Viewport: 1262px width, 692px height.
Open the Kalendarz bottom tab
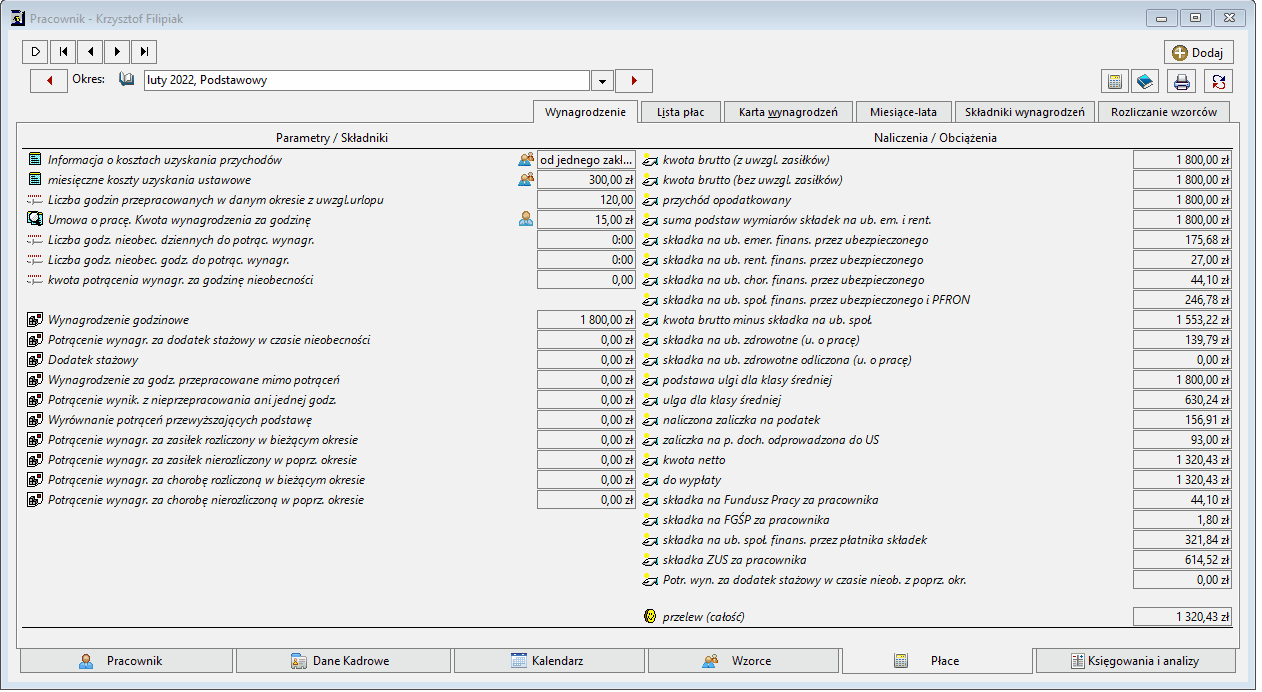[x=548, y=661]
